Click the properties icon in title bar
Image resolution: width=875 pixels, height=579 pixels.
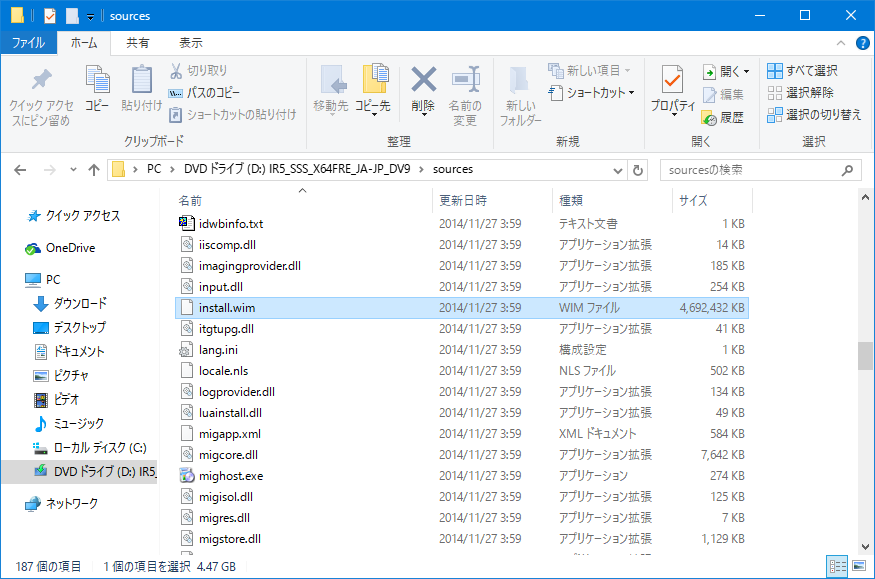point(50,16)
